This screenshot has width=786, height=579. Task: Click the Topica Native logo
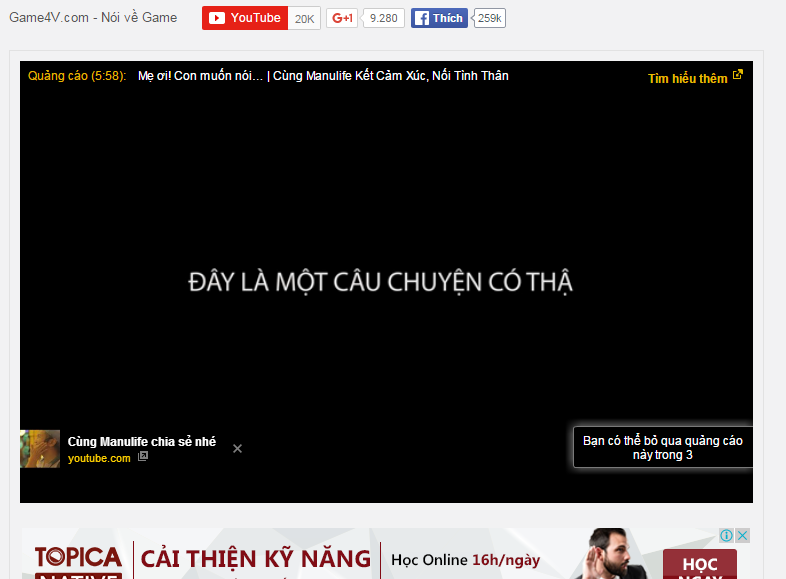pos(78,561)
